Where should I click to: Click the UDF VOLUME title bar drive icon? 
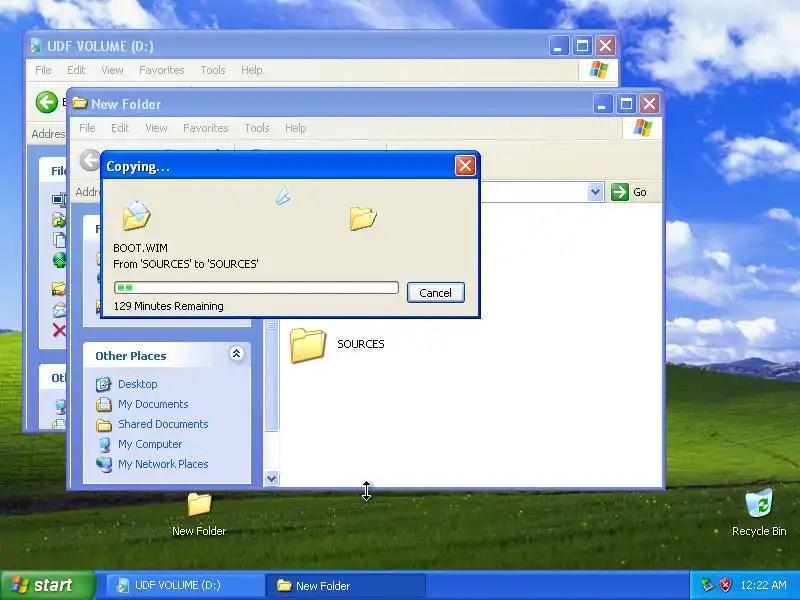coord(35,45)
